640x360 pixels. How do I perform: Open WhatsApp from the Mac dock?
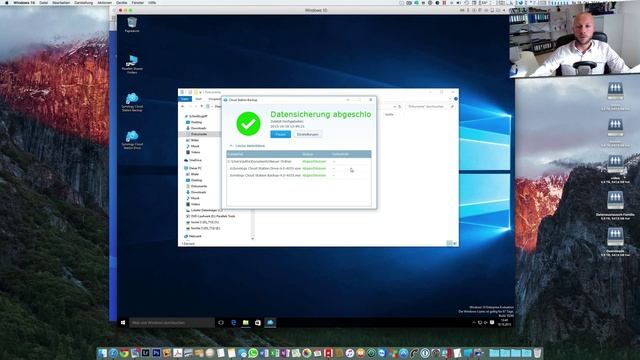(253, 353)
